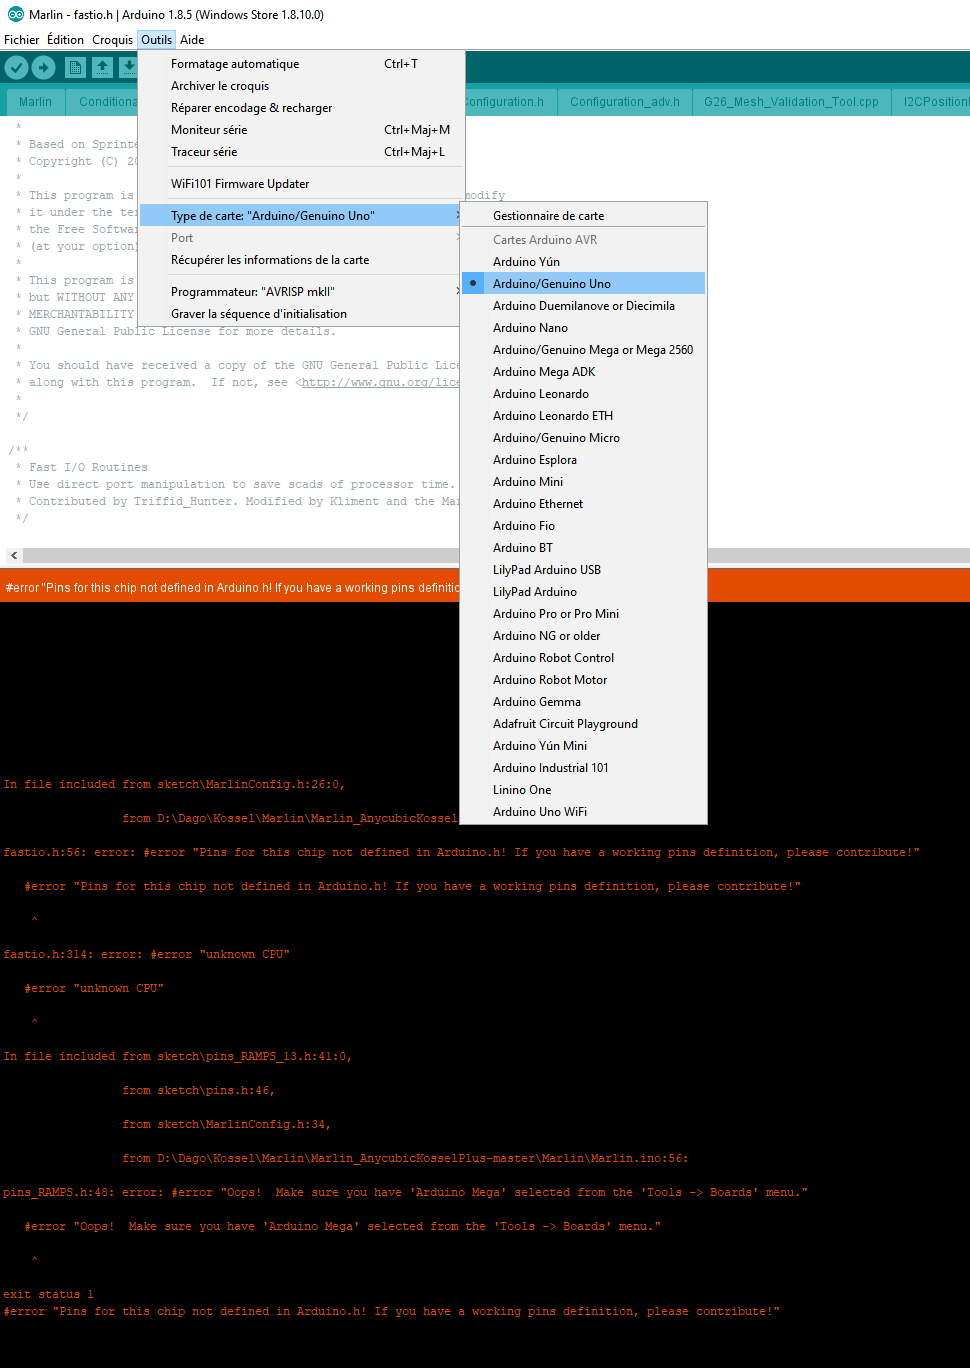Choose Arduino Fio board
This screenshot has height=1368, width=970.
(583, 526)
